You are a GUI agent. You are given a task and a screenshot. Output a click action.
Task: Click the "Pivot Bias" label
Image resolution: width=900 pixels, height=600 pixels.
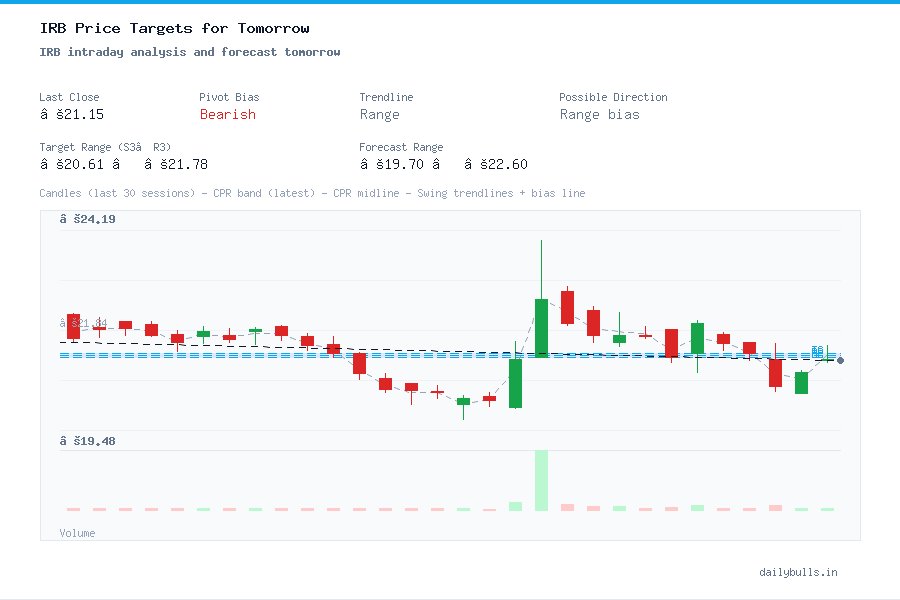[229, 97]
